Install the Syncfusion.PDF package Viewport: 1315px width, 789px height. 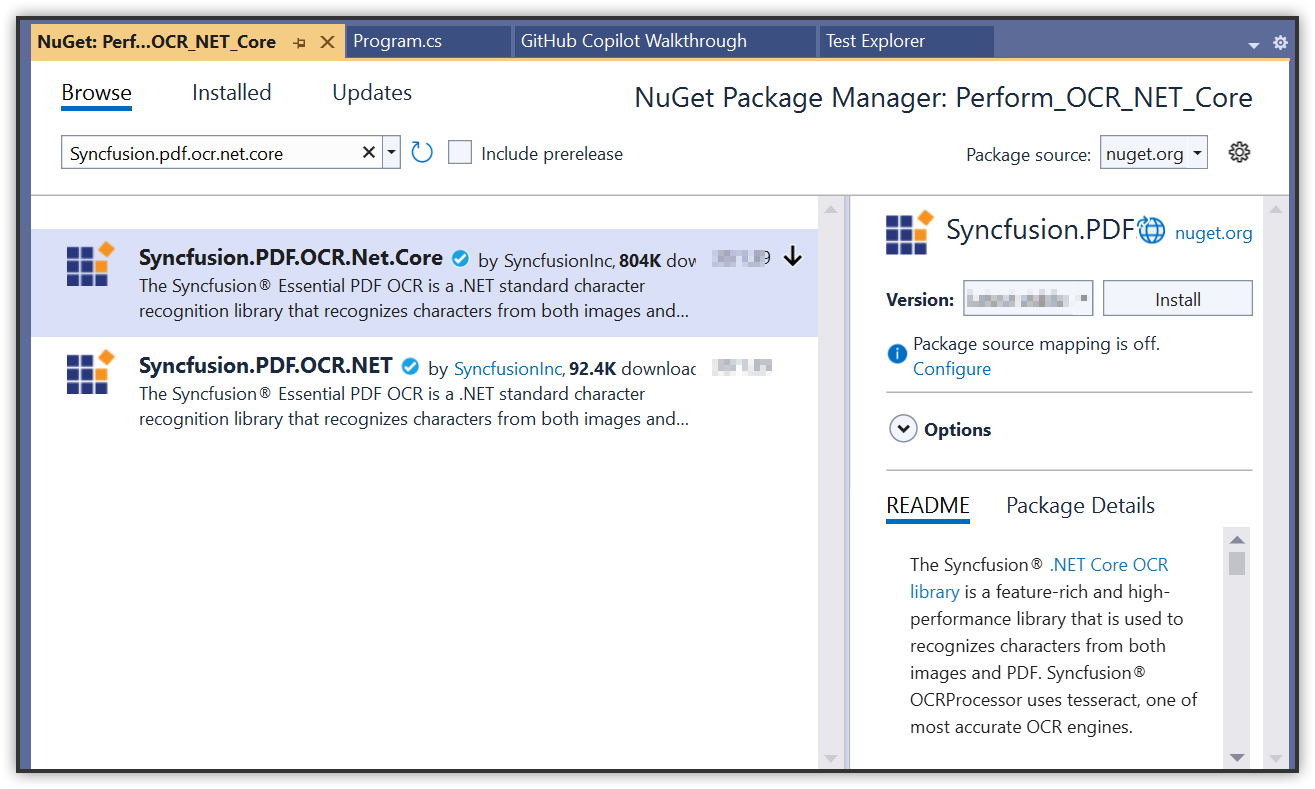pos(1177,297)
